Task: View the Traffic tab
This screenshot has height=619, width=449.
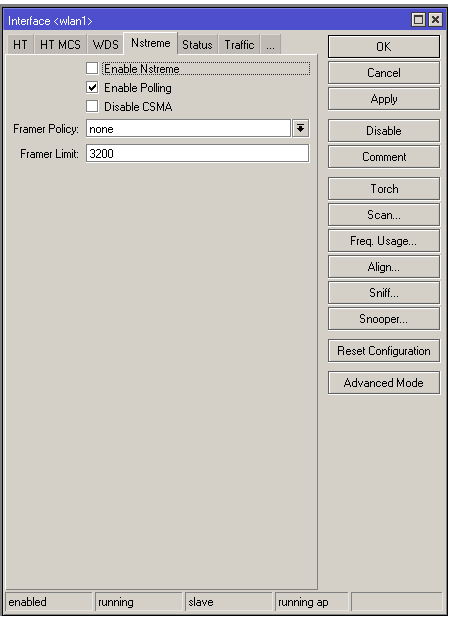Action: pos(239,45)
